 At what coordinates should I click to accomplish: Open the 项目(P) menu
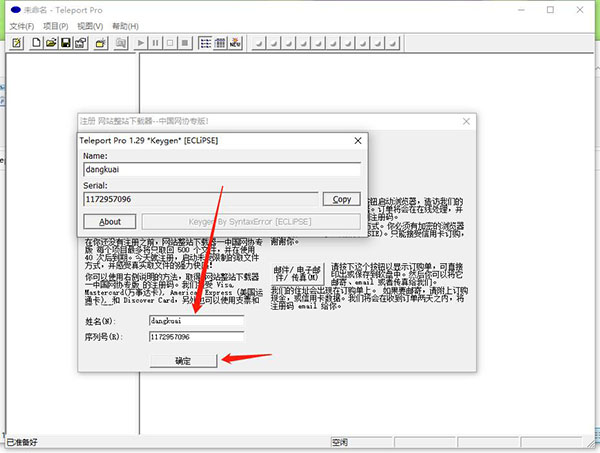point(55,26)
